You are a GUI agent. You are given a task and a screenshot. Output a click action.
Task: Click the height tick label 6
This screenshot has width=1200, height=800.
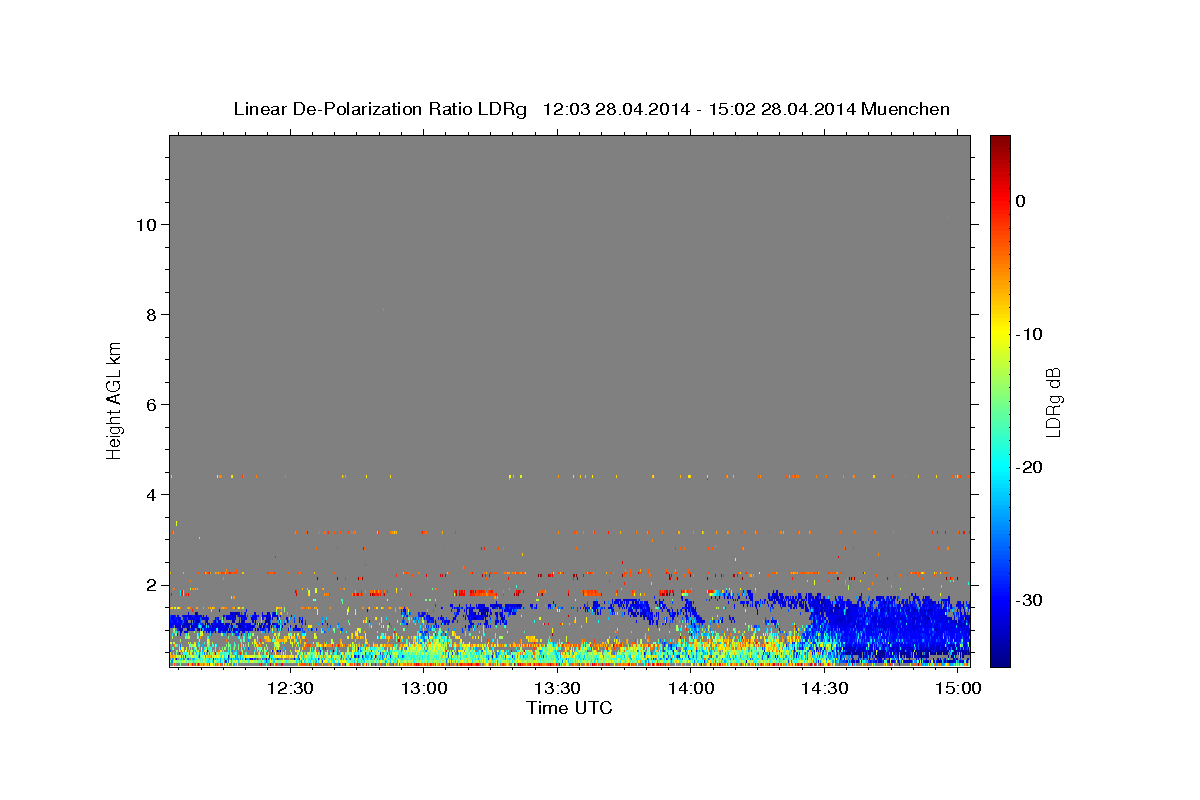pos(149,404)
